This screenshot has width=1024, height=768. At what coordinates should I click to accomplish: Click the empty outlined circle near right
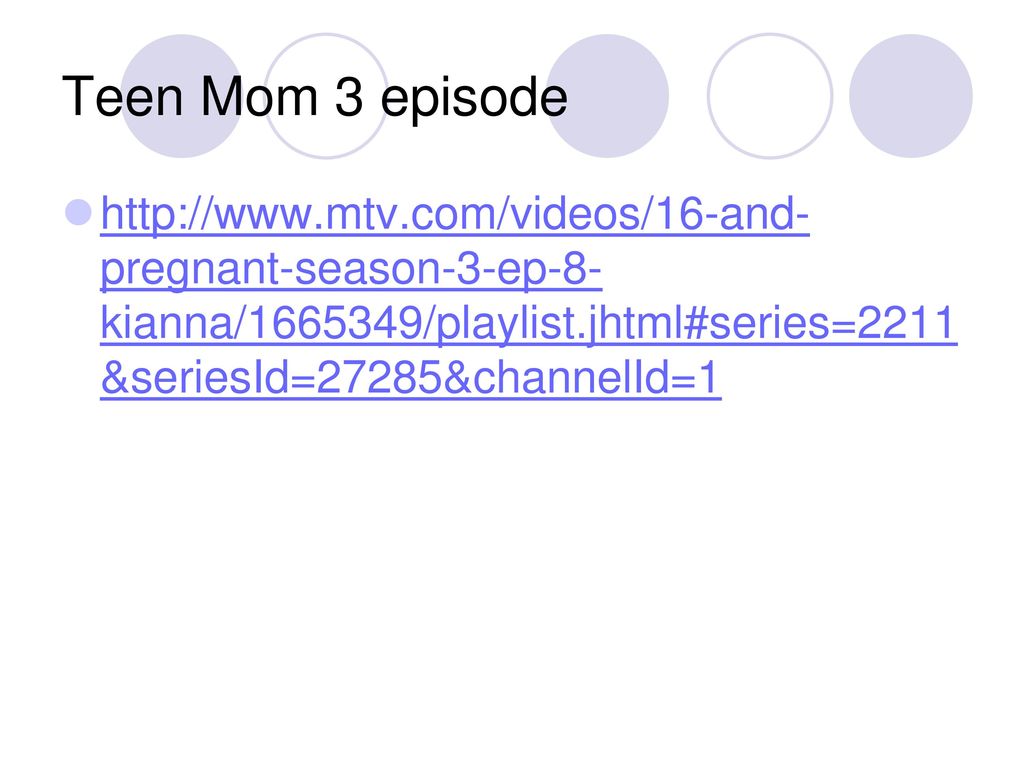pos(770,96)
